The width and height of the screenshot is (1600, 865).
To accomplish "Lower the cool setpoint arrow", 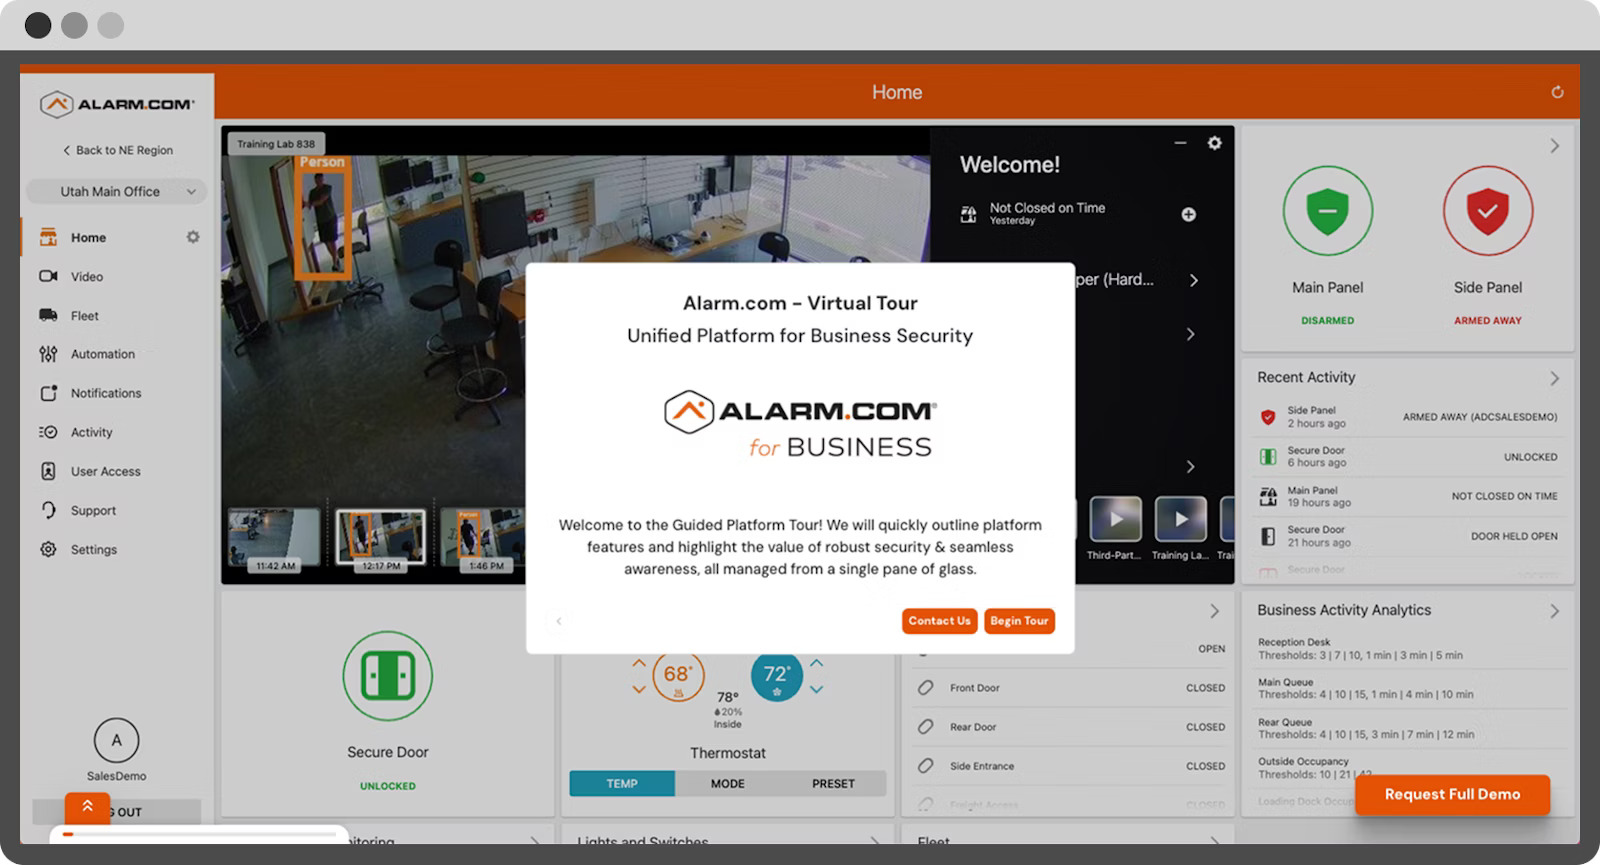I will (x=816, y=689).
